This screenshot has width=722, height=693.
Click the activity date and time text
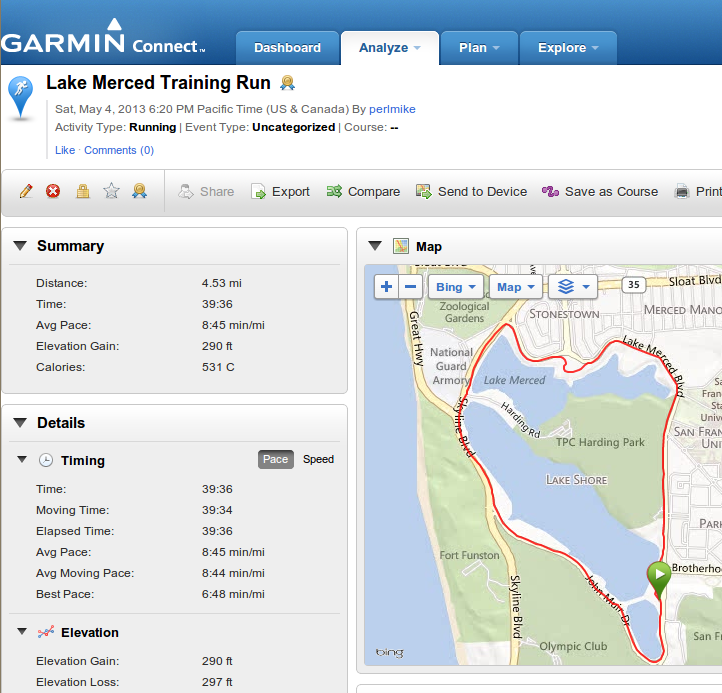(x=202, y=109)
